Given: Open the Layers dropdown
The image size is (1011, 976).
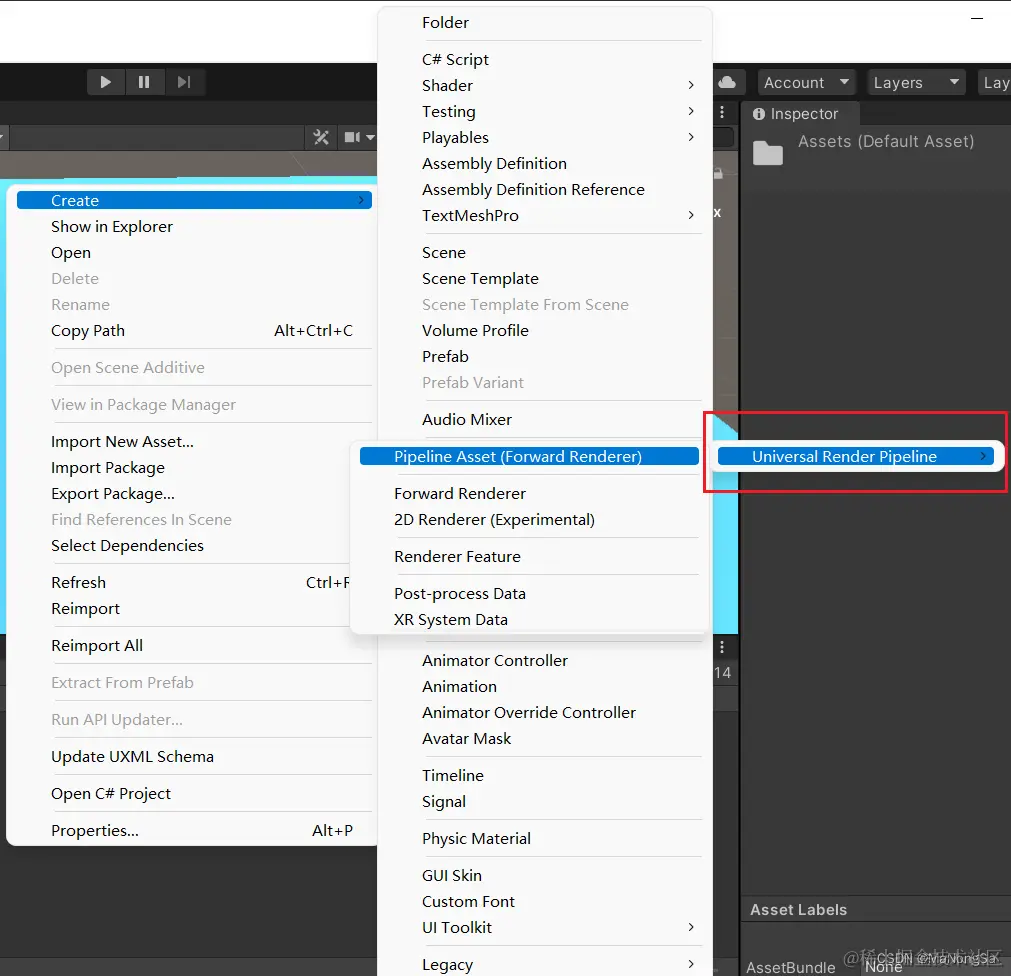Looking at the screenshot, I should point(916,83).
